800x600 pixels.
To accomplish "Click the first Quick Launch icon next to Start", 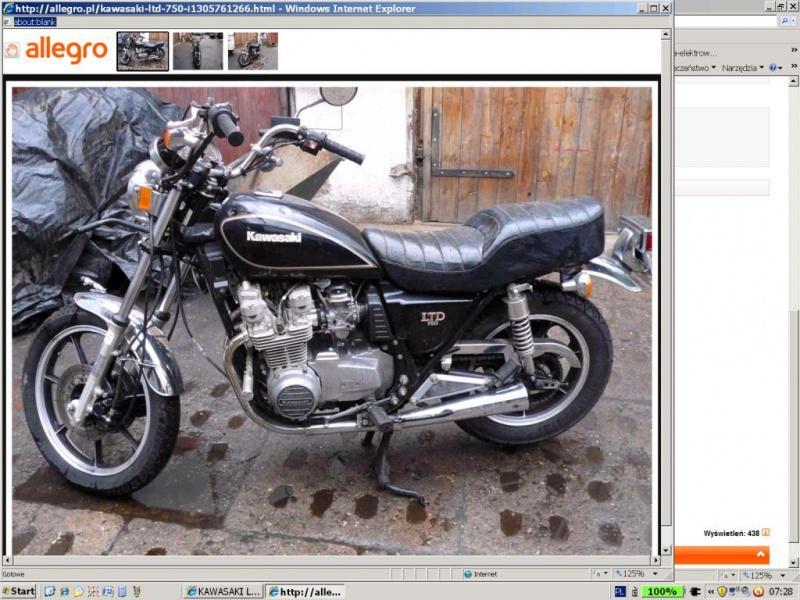I will point(49,592).
